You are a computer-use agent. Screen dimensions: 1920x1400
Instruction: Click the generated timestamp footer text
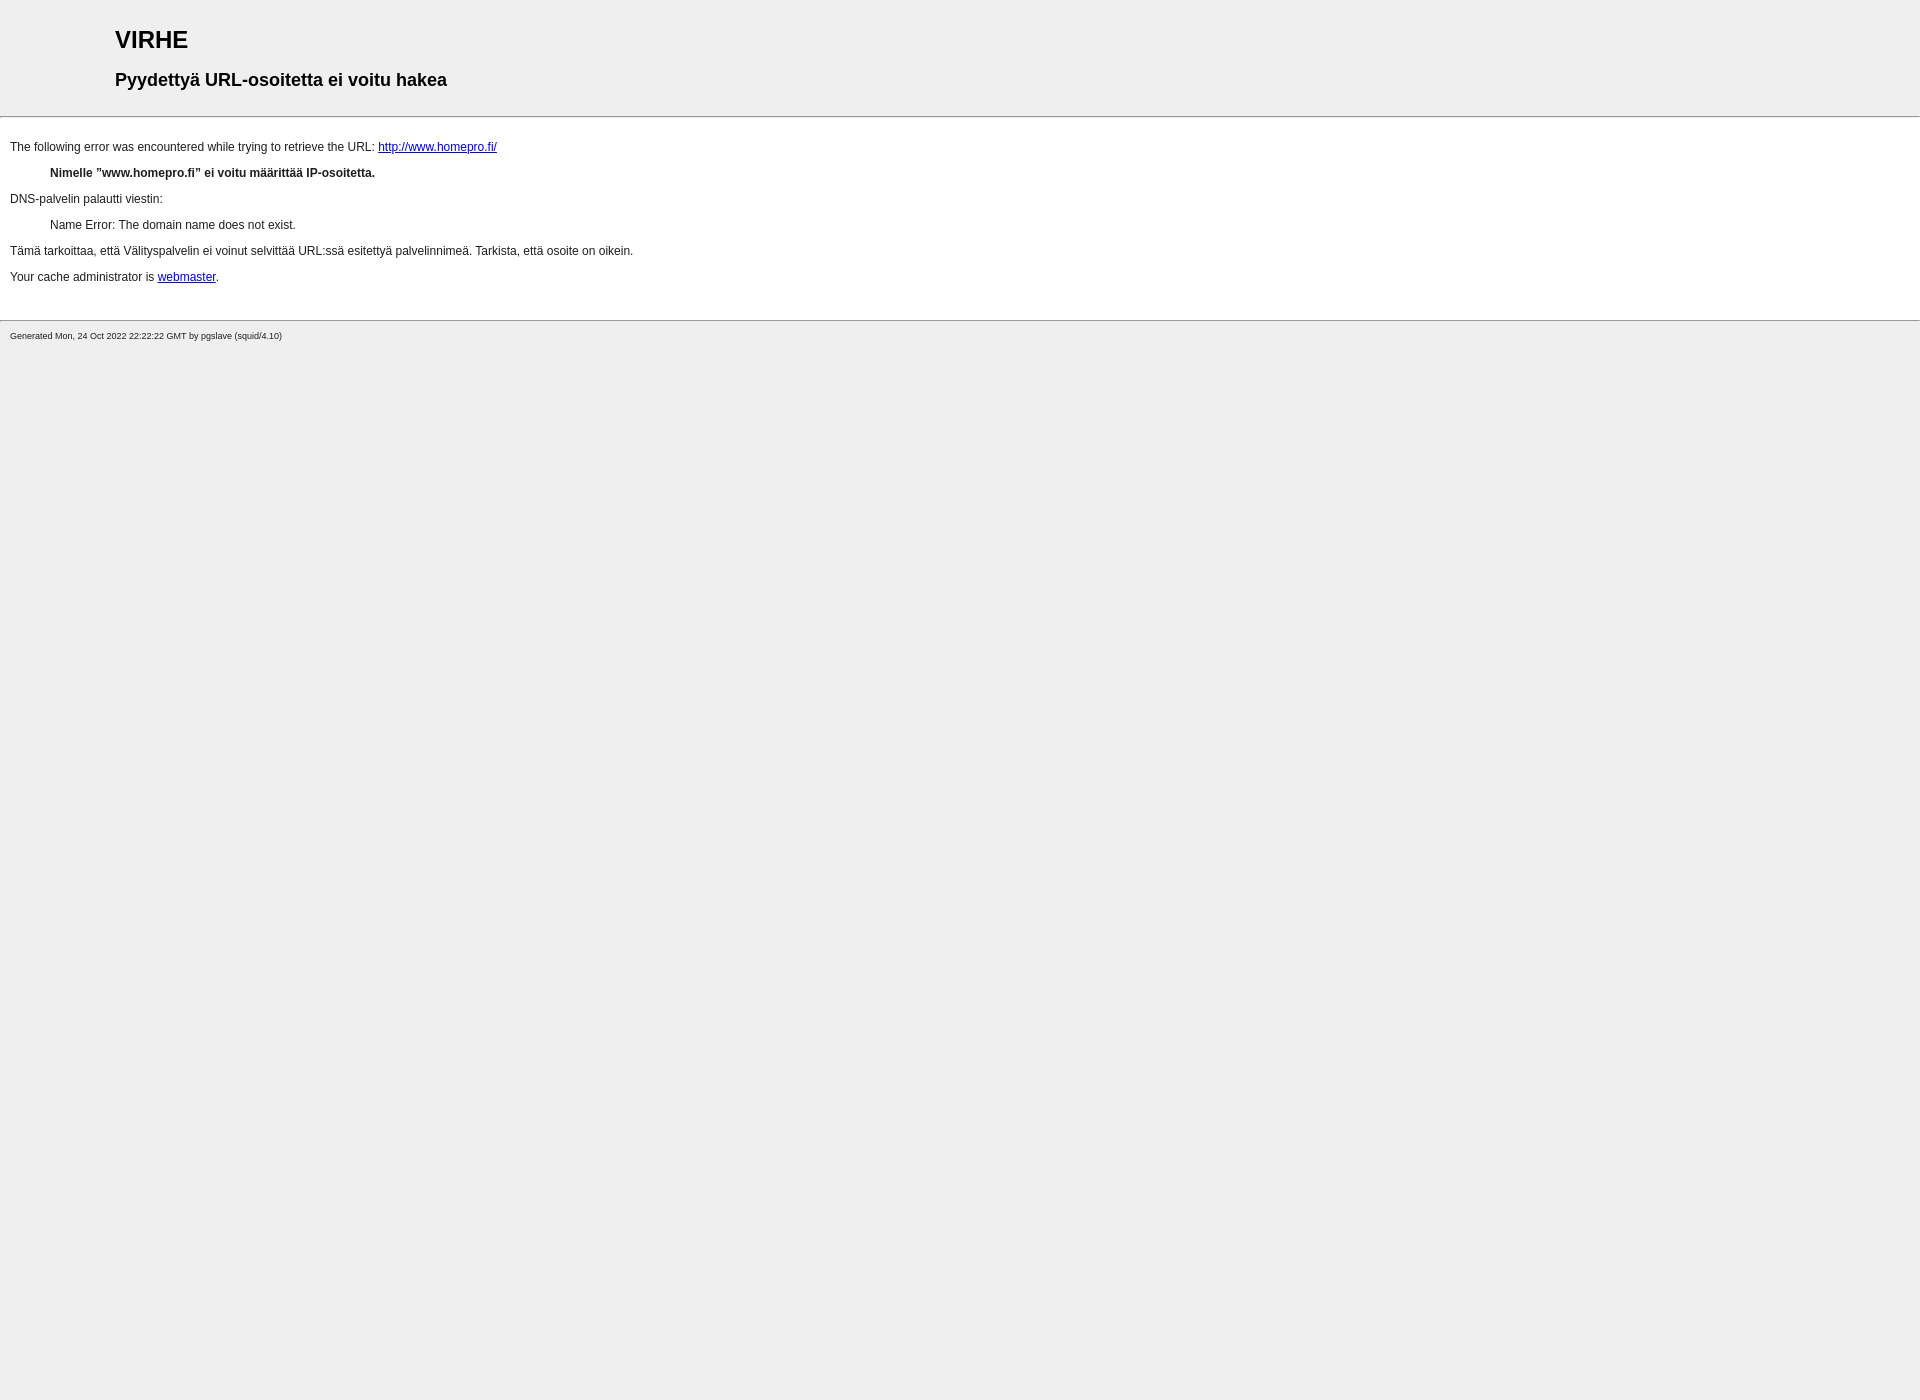pyautogui.click(x=145, y=335)
